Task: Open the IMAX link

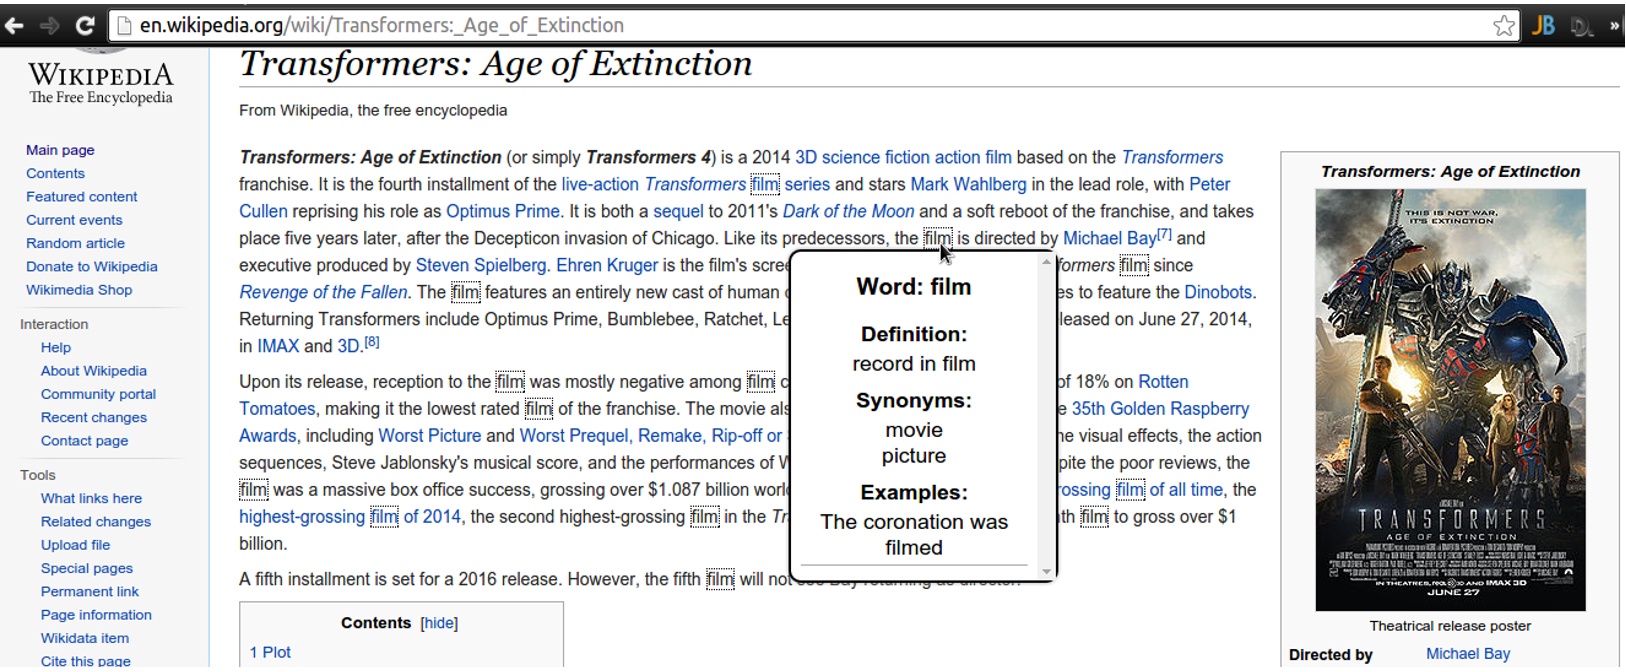Action: point(278,347)
